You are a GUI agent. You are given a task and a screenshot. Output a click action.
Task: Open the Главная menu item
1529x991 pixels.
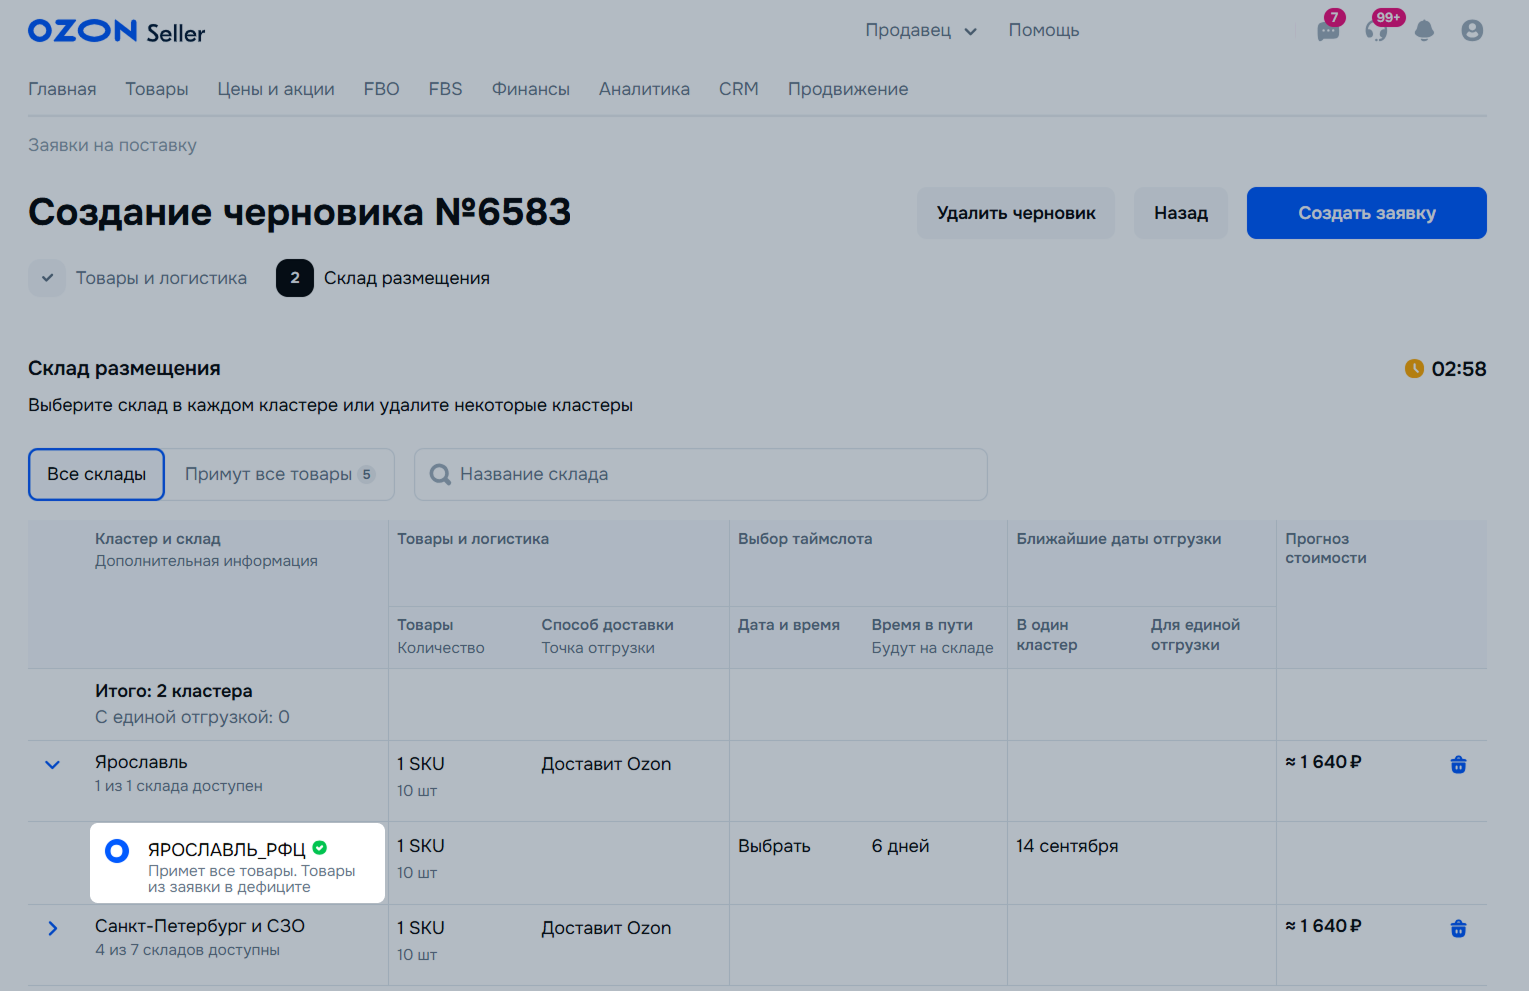(x=62, y=89)
